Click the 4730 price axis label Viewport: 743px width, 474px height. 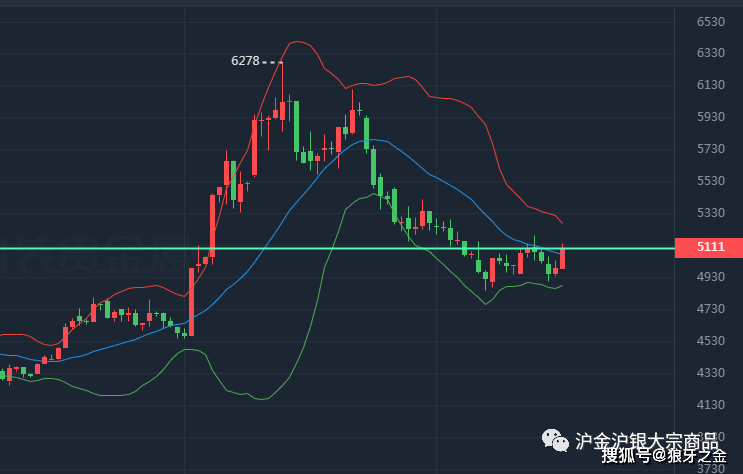711,309
